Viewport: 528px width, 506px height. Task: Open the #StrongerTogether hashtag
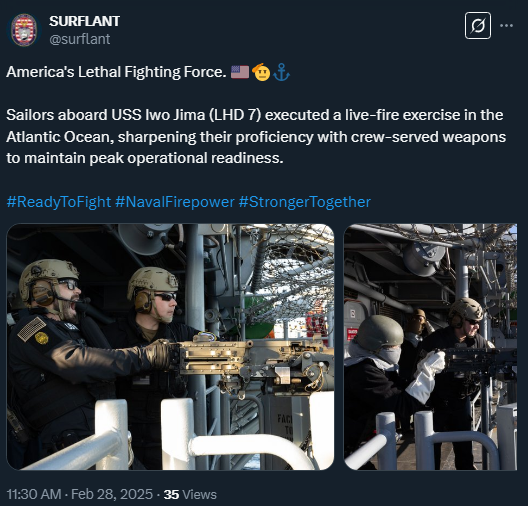click(x=304, y=202)
